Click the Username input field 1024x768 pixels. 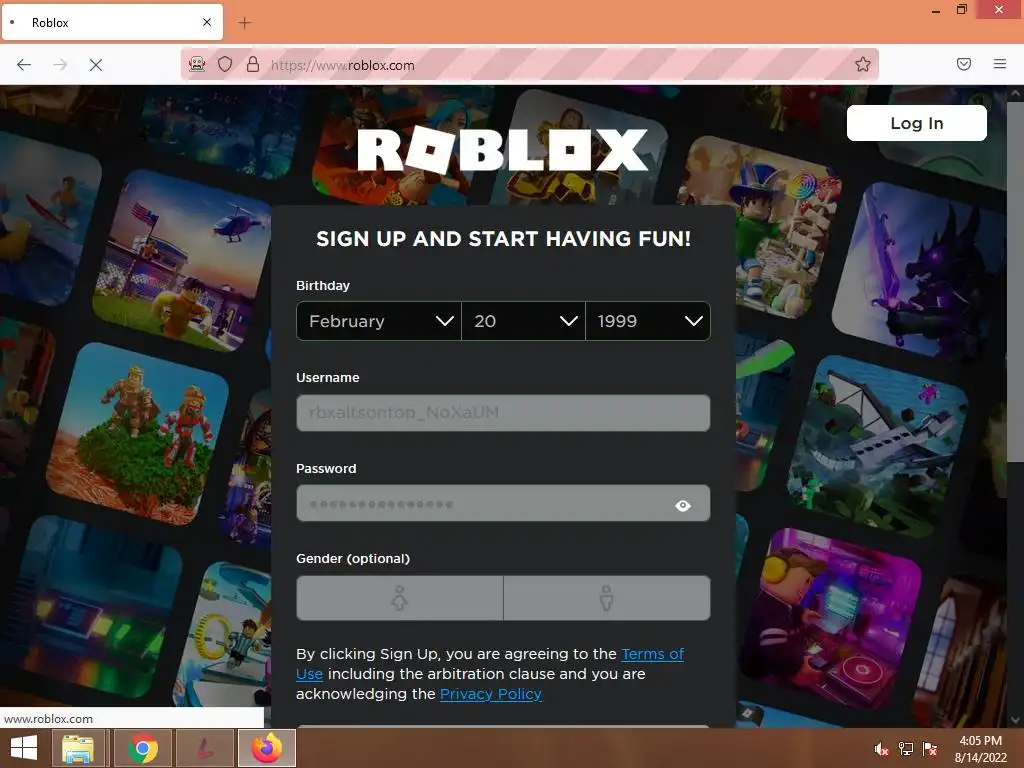tap(503, 413)
